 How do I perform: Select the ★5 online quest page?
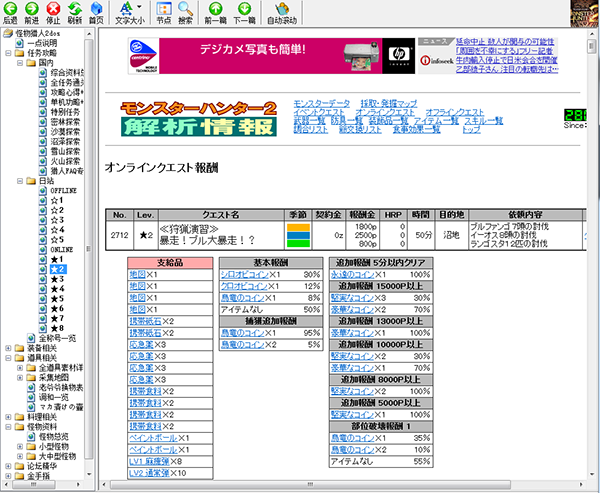pos(57,299)
